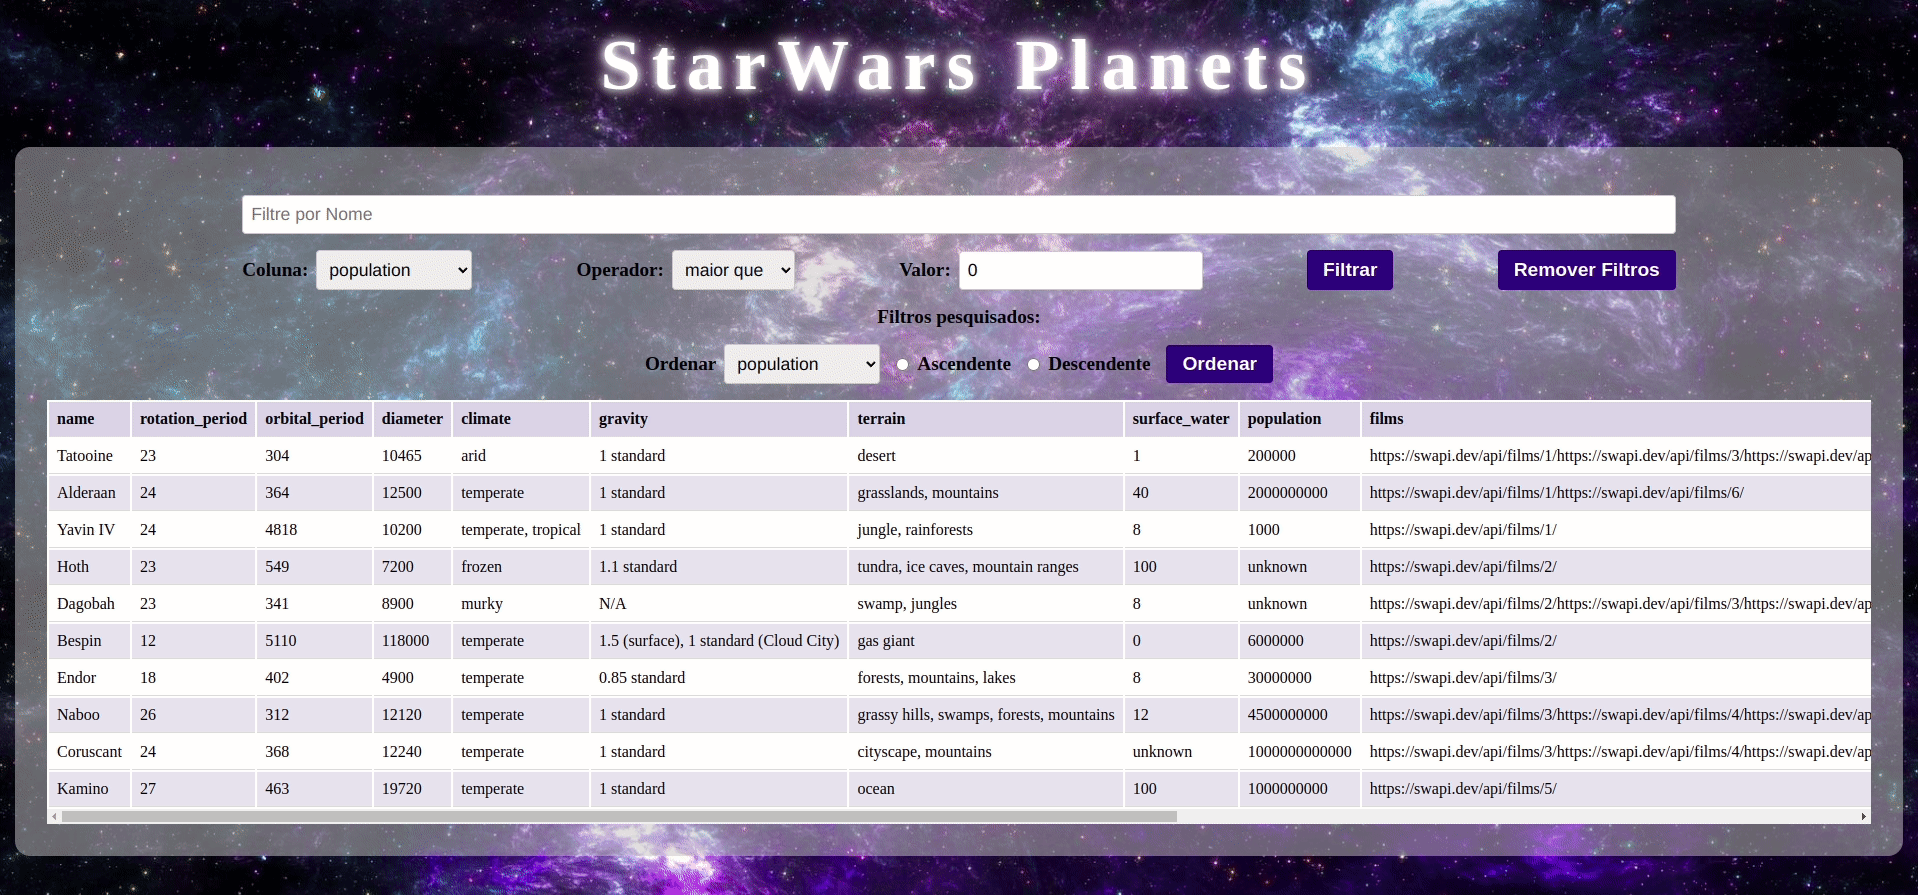Click the 'Bespin' name cell

click(x=89, y=641)
